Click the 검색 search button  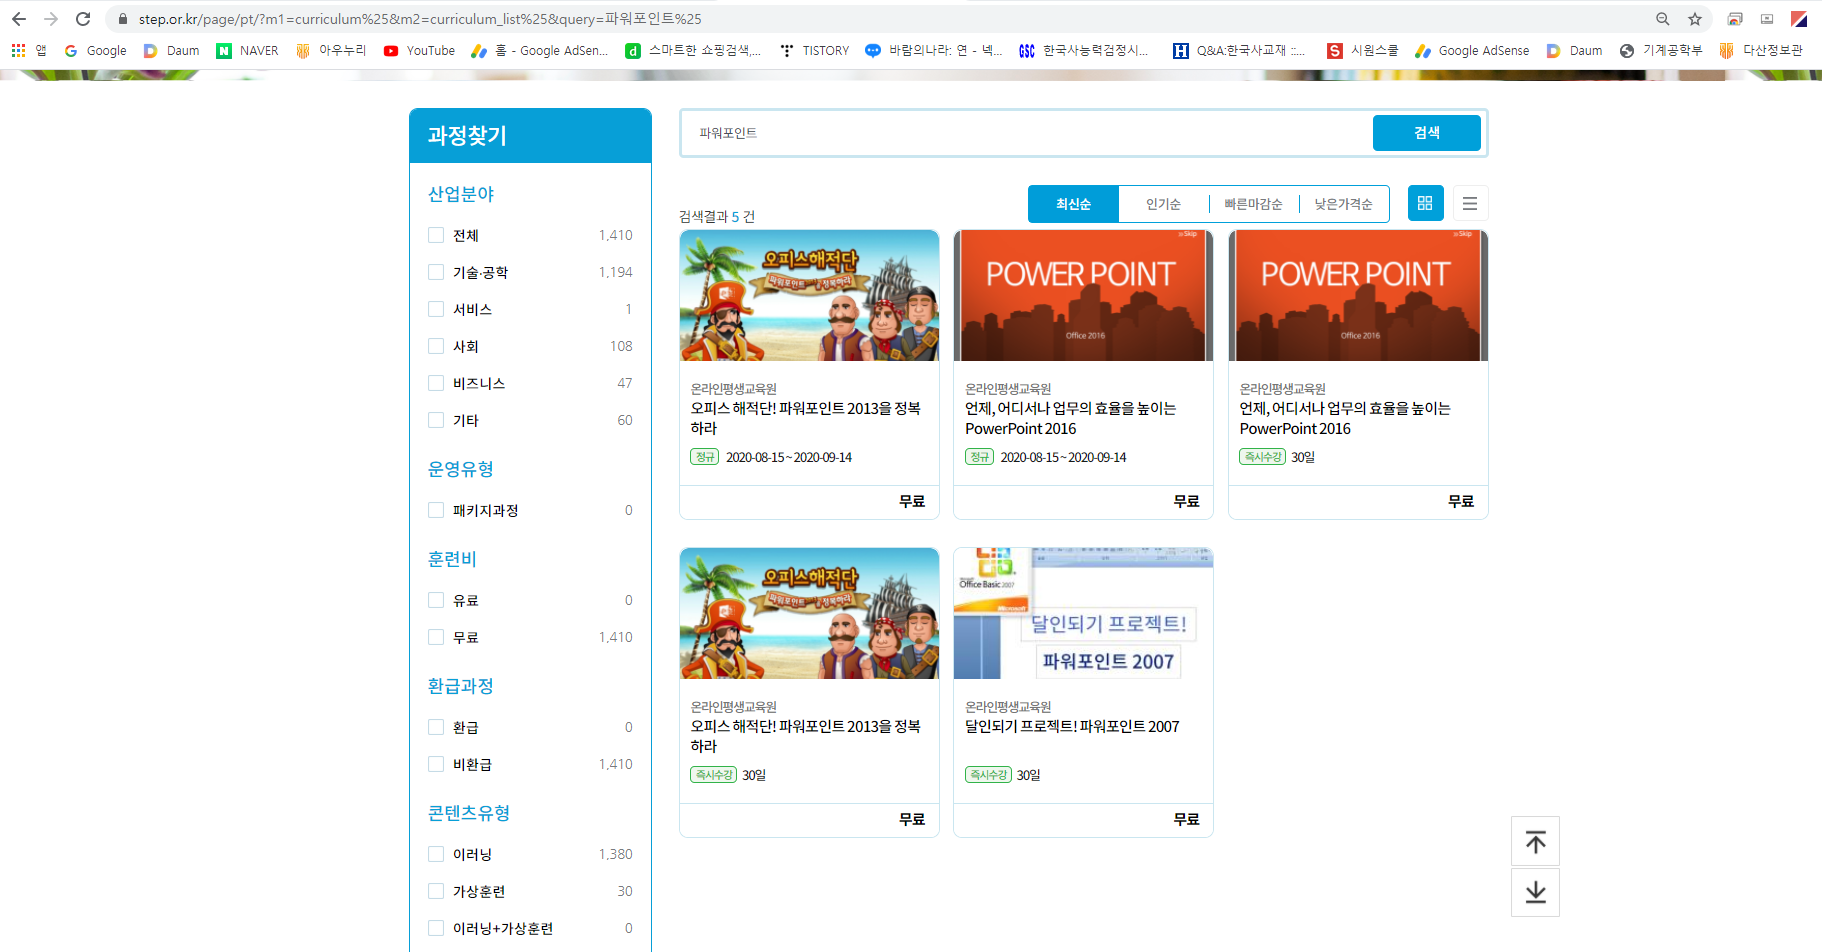[1426, 133]
